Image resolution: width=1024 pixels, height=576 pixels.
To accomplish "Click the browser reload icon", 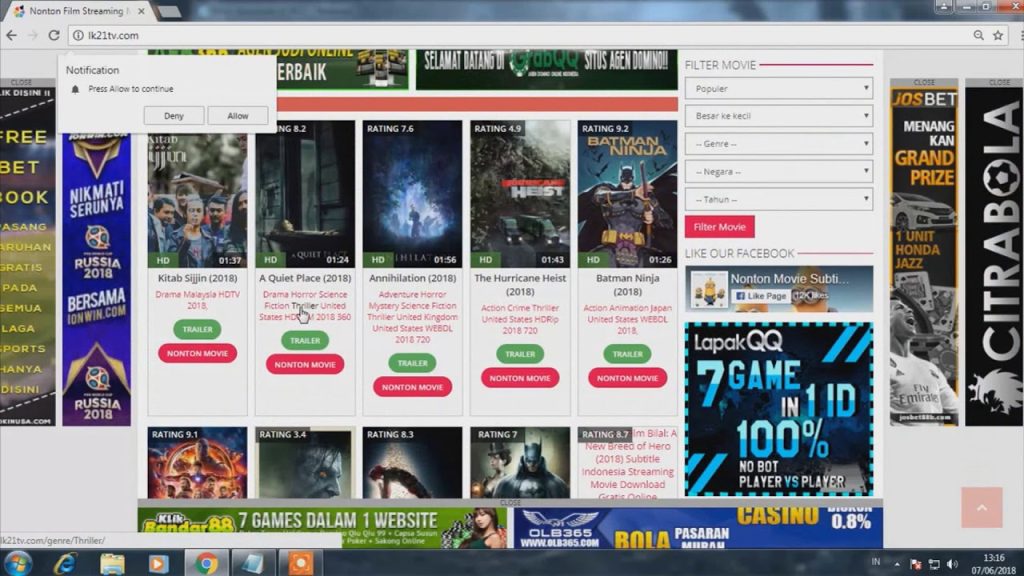I will pos(53,35).
